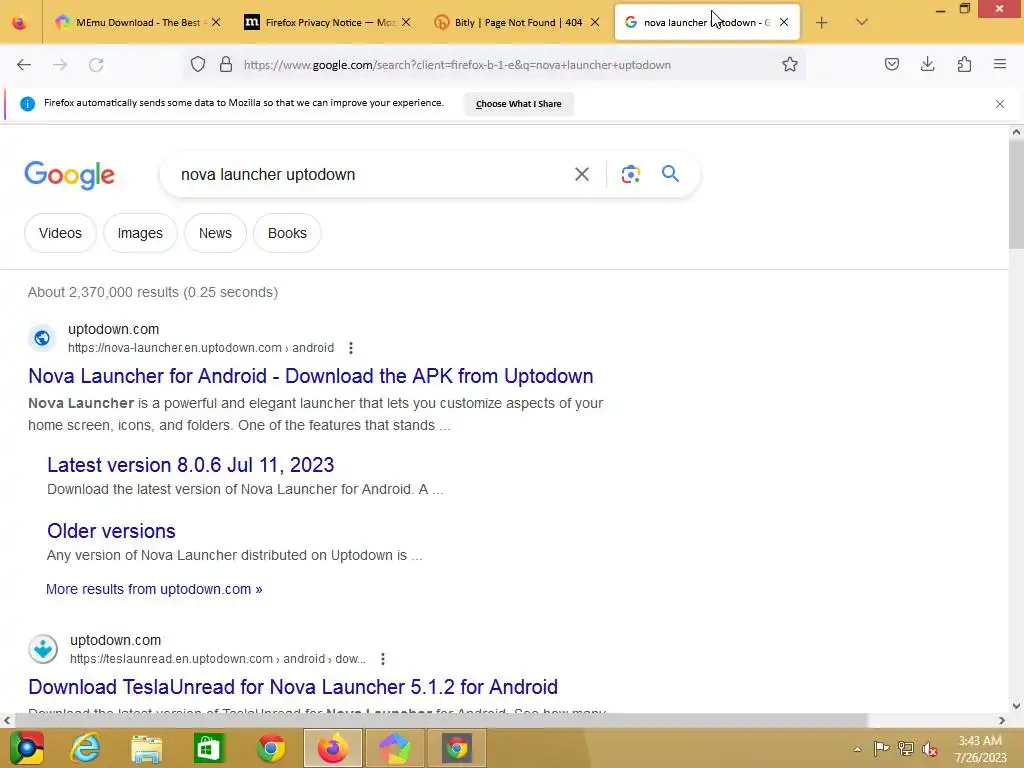
Task: Open Download TeslaUnread for Nova Launcher result
Action: 293,687
